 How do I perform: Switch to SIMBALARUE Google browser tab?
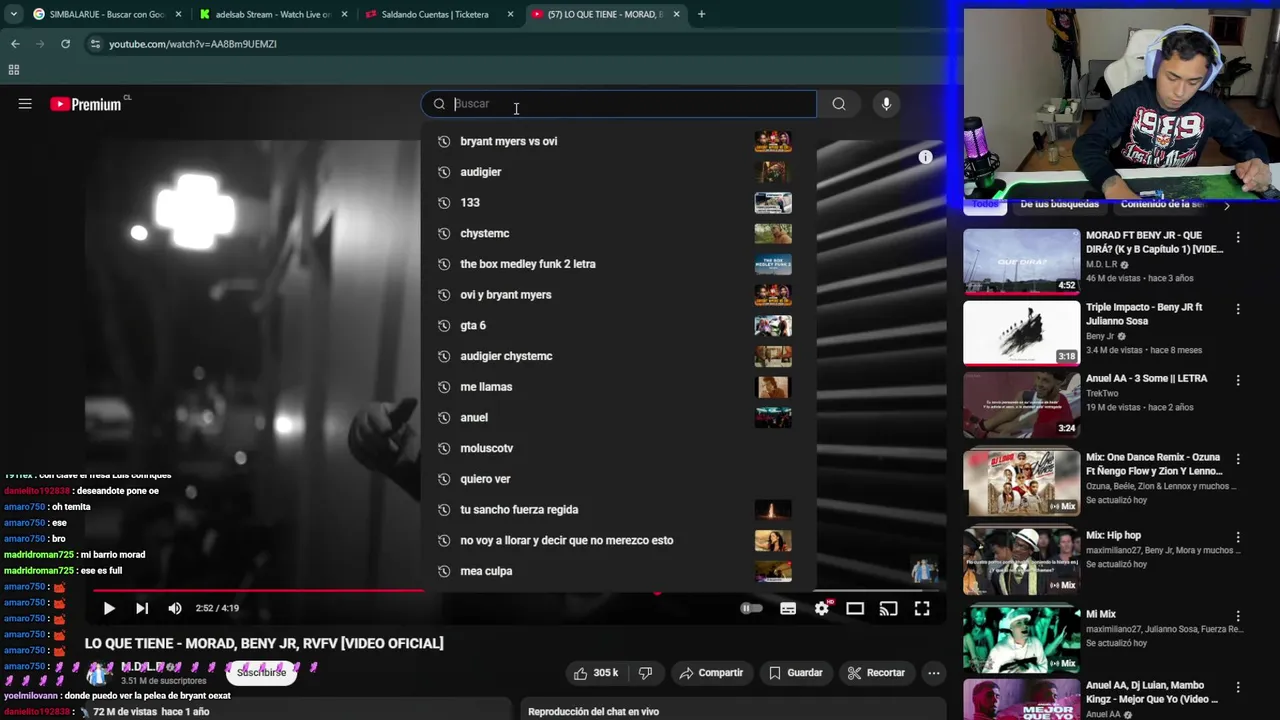click(x=106, y=14)
